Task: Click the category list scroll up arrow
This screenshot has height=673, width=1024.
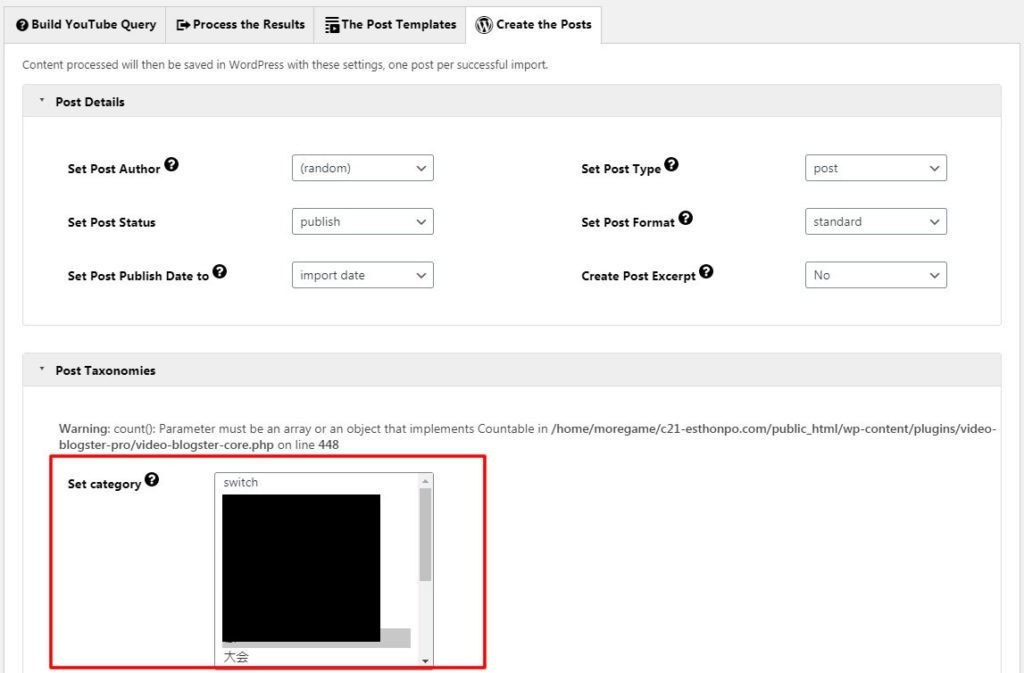Action: coord(425,481)
